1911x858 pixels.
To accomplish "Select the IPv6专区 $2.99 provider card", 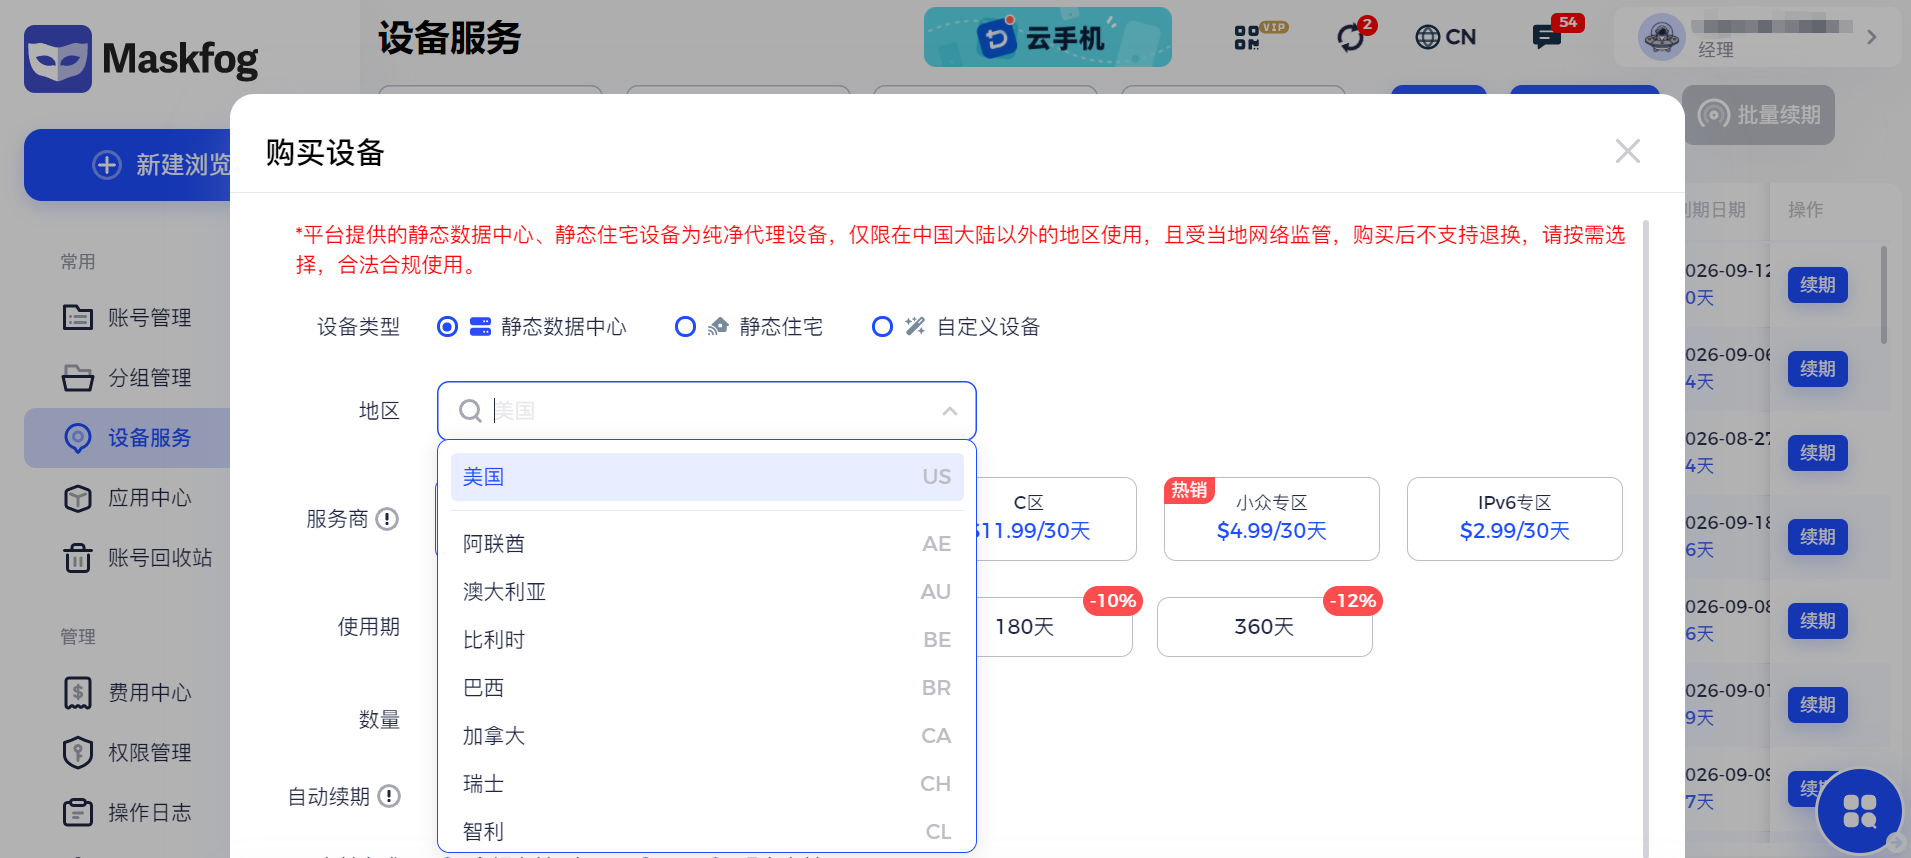I will pos(1515,519).
